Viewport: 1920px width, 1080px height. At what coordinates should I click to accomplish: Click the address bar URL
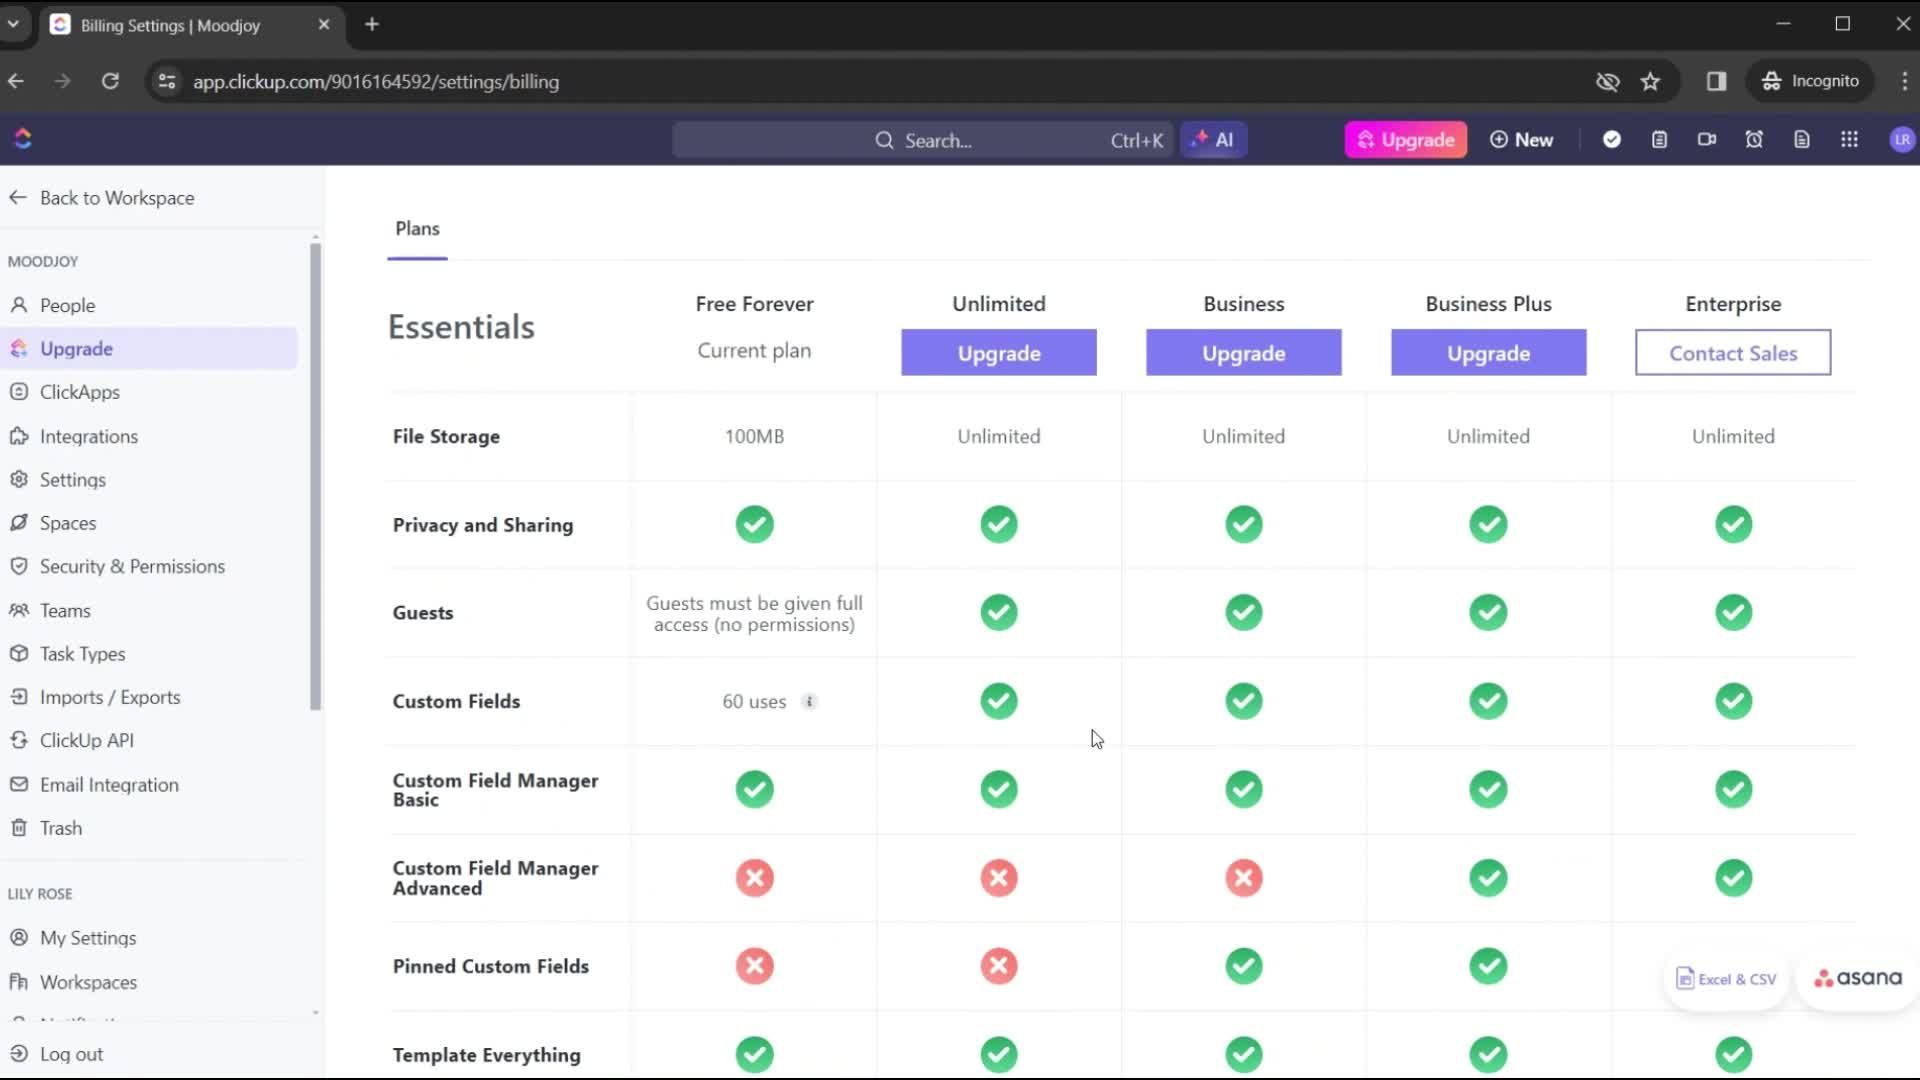click(376, 82)
